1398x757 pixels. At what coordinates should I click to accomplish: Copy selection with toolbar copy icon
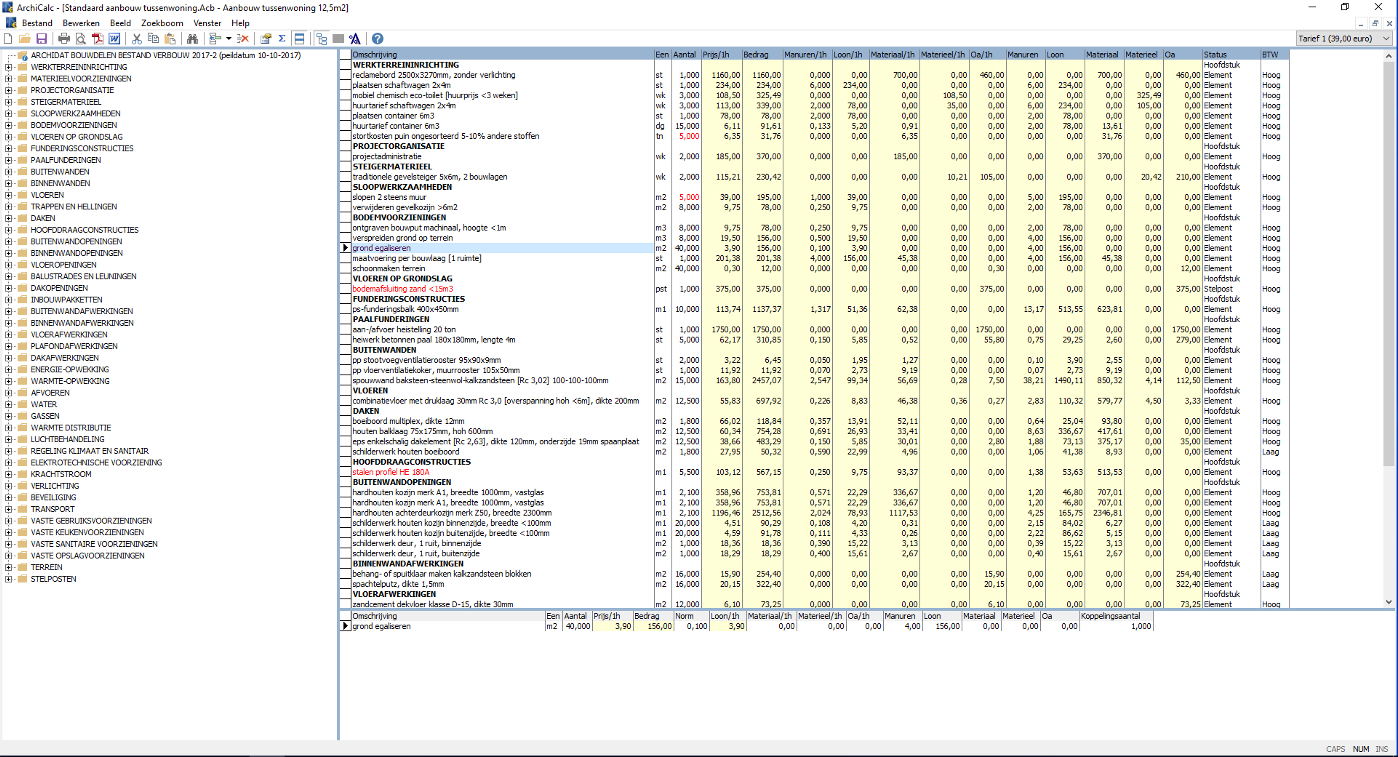[x=153, y=38]
